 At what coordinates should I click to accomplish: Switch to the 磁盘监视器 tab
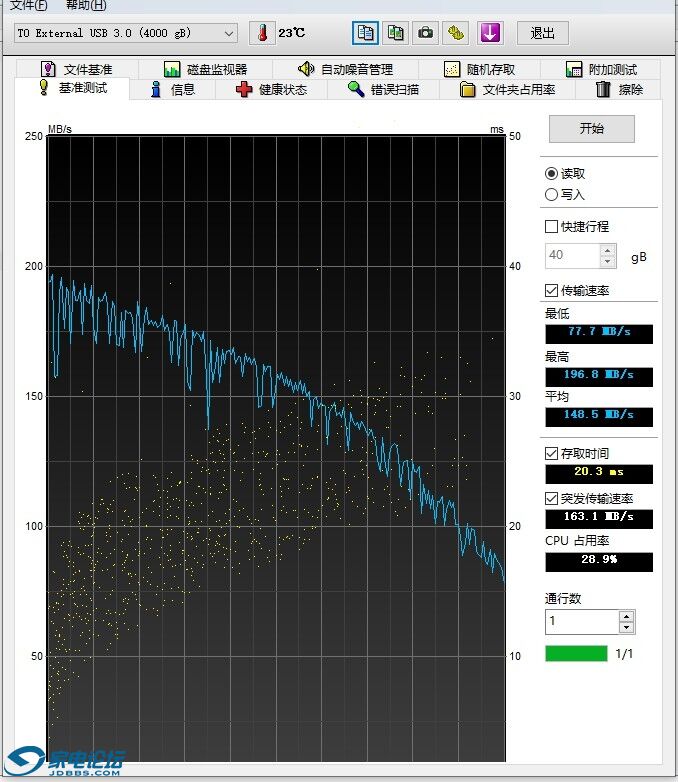[206, 69]
